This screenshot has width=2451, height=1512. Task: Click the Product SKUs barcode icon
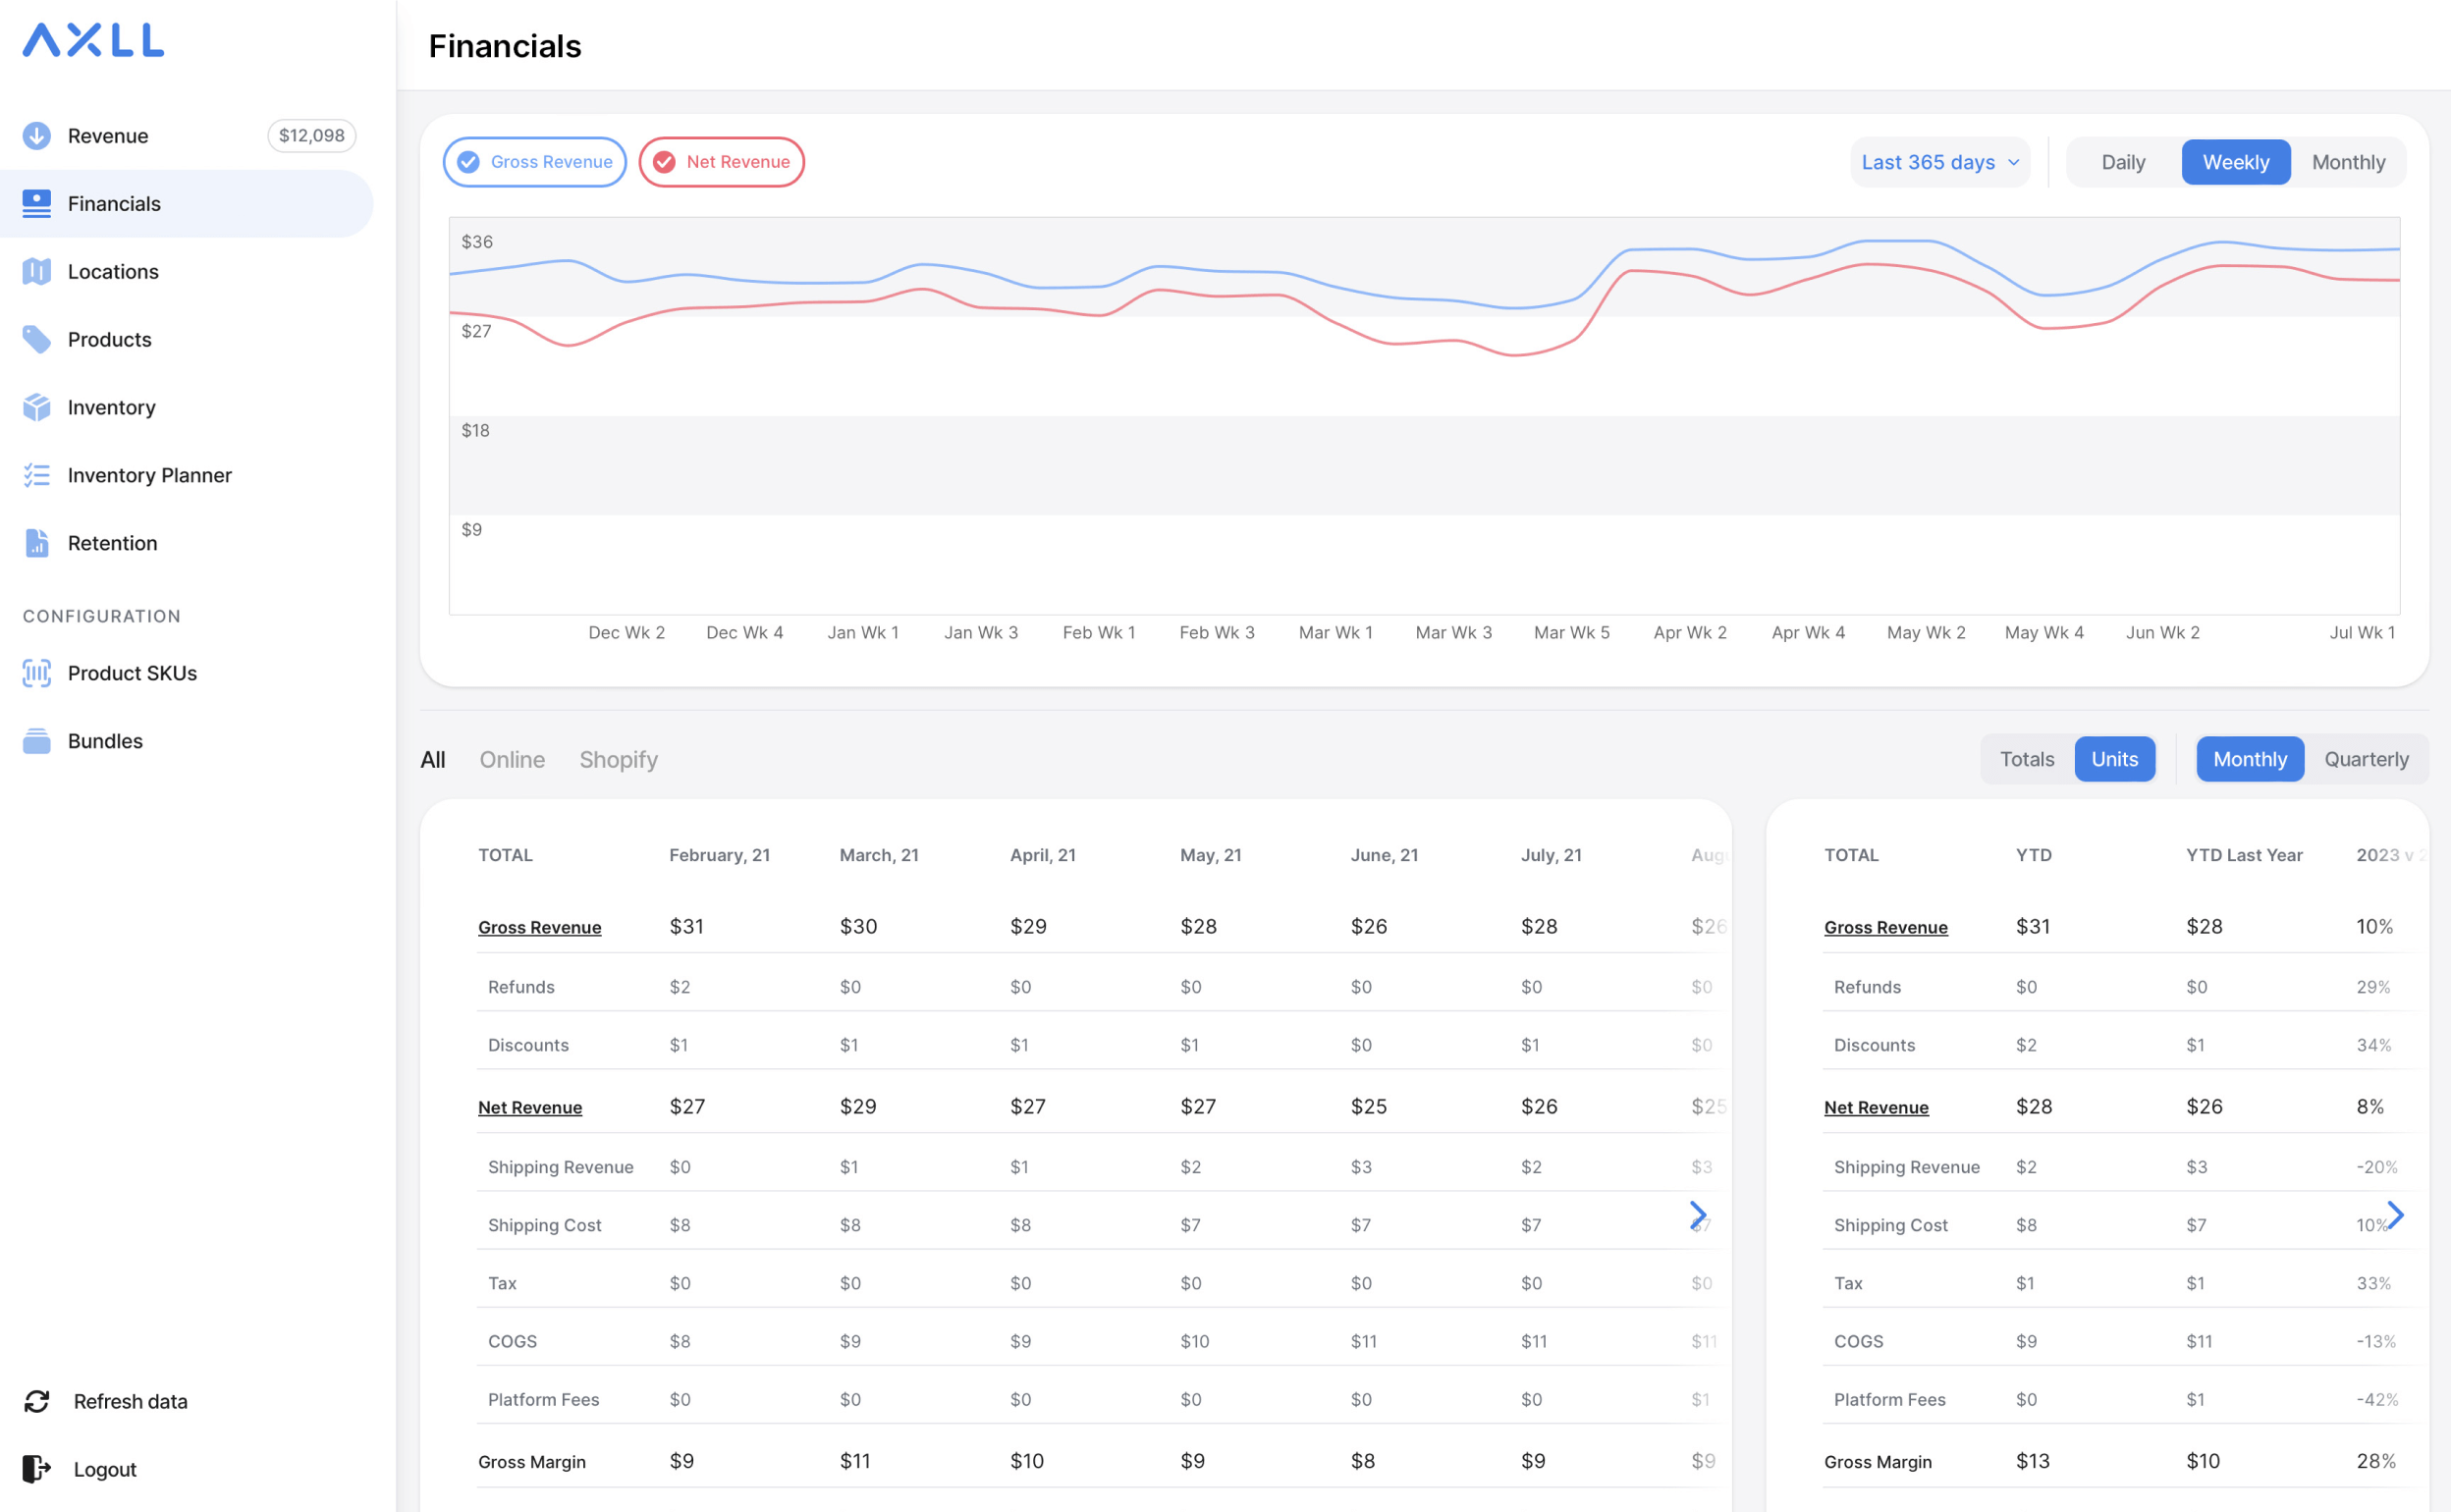tap(37, 673)
